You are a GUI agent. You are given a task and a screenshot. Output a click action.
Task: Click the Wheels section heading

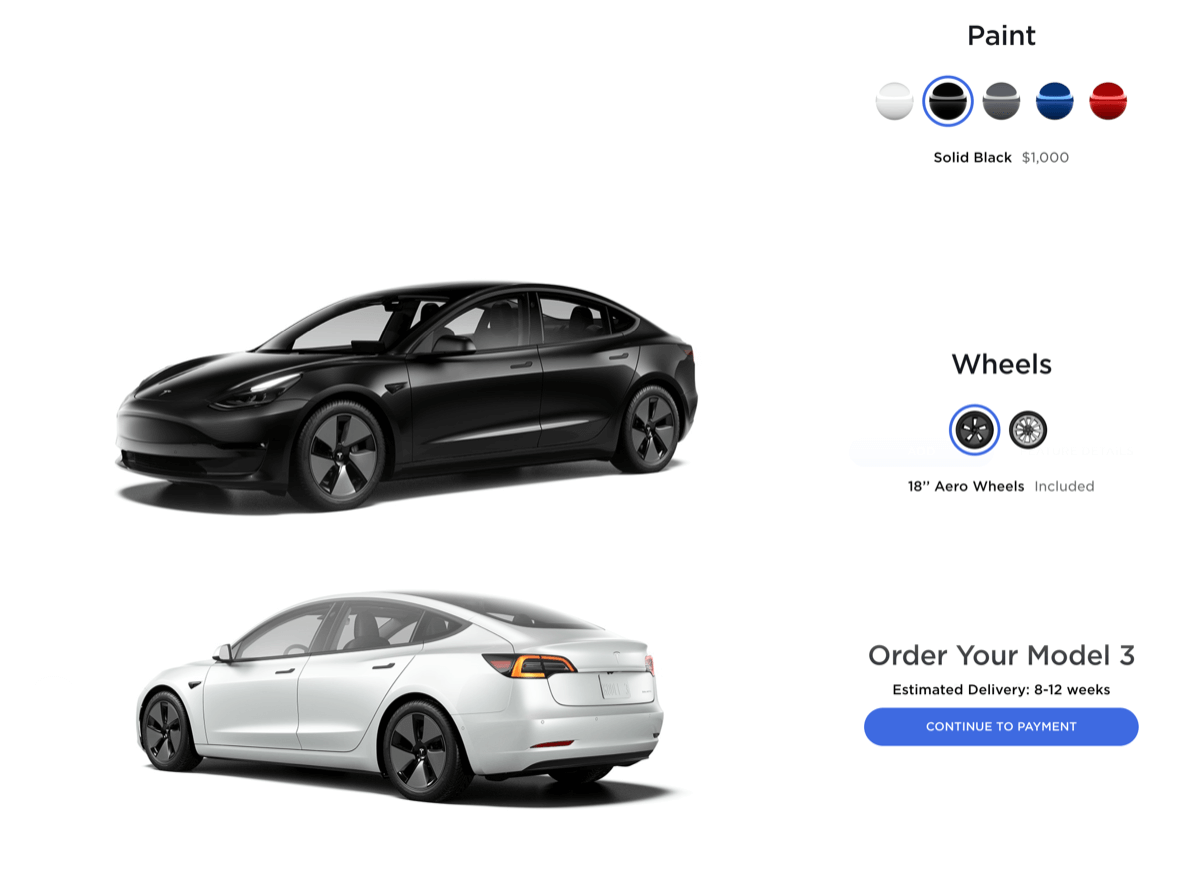pyautogui.click(x=1001, y=364)
